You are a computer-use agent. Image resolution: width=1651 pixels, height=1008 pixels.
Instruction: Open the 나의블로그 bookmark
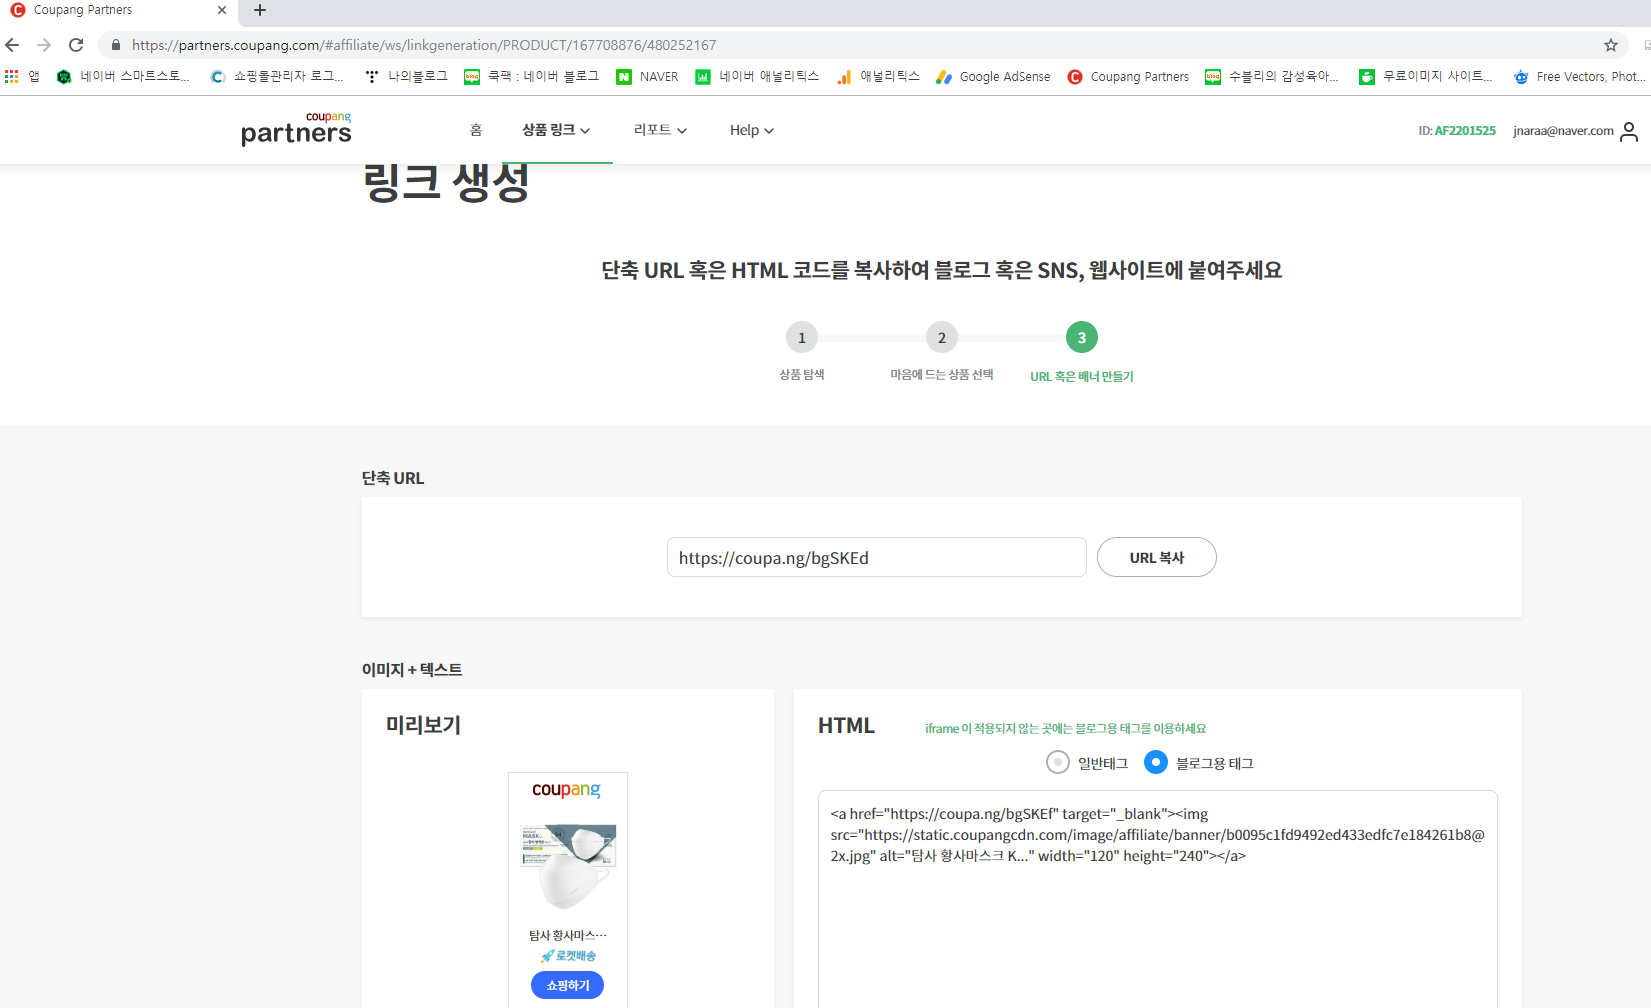click(x=406, y=76)
